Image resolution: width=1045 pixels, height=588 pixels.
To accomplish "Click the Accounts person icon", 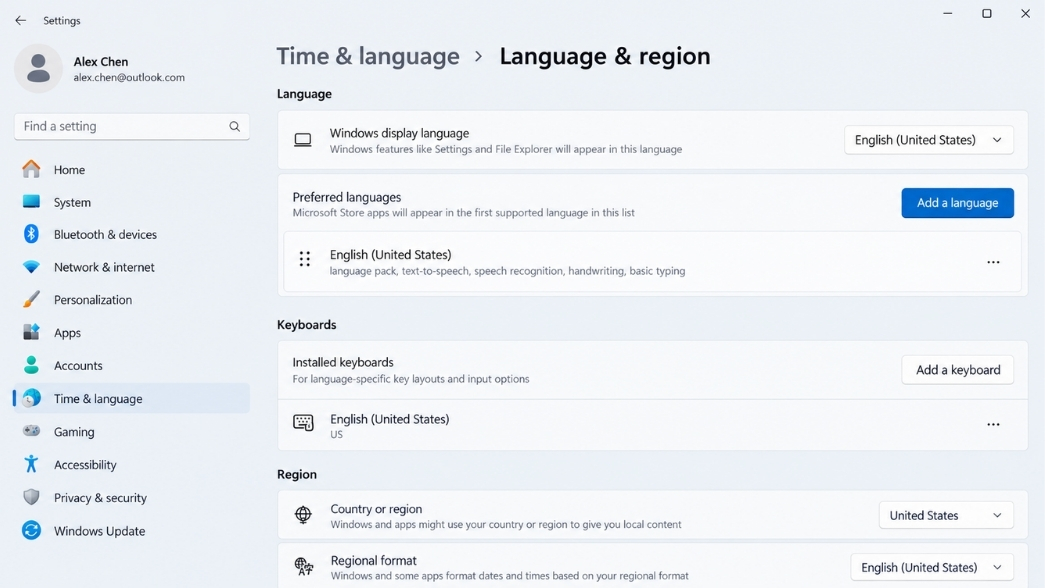I will click(x=31, y=365).
